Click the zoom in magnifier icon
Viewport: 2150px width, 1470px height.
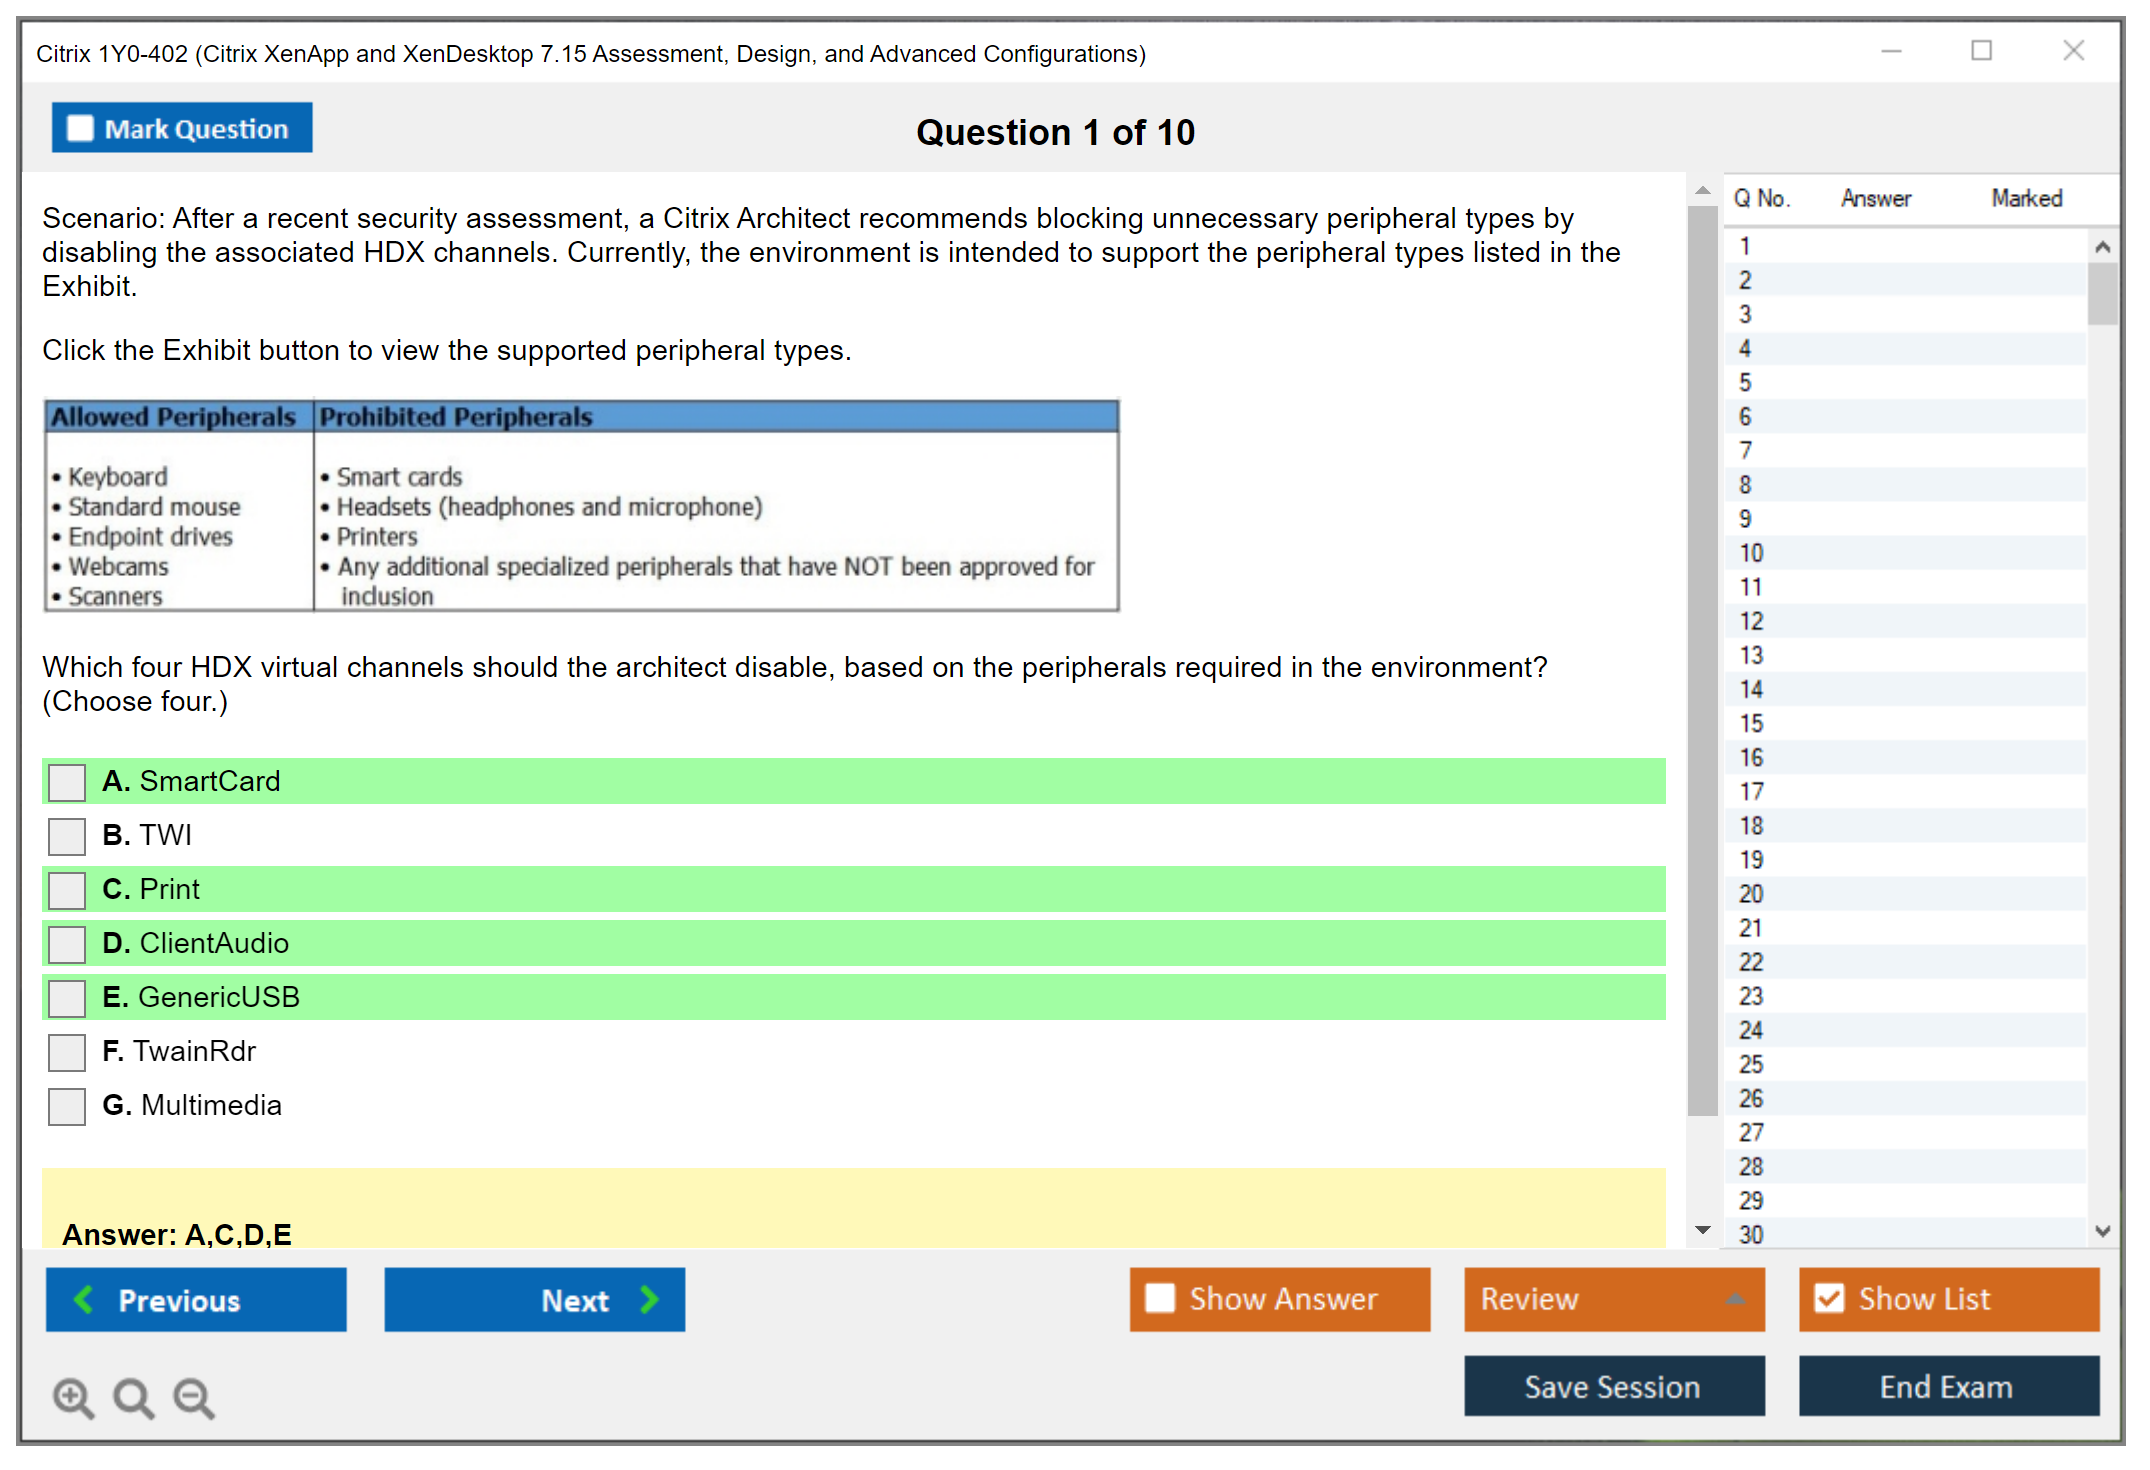pyautogui.click(x=72, y=1397)
